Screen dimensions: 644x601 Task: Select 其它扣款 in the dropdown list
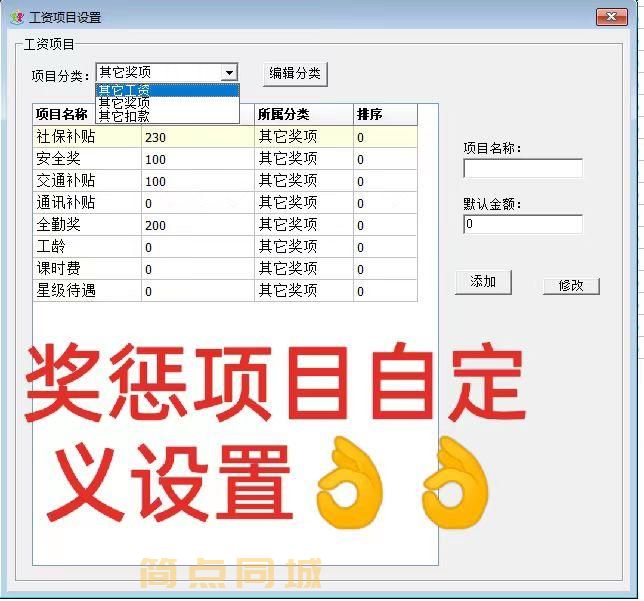click(167, 116)
